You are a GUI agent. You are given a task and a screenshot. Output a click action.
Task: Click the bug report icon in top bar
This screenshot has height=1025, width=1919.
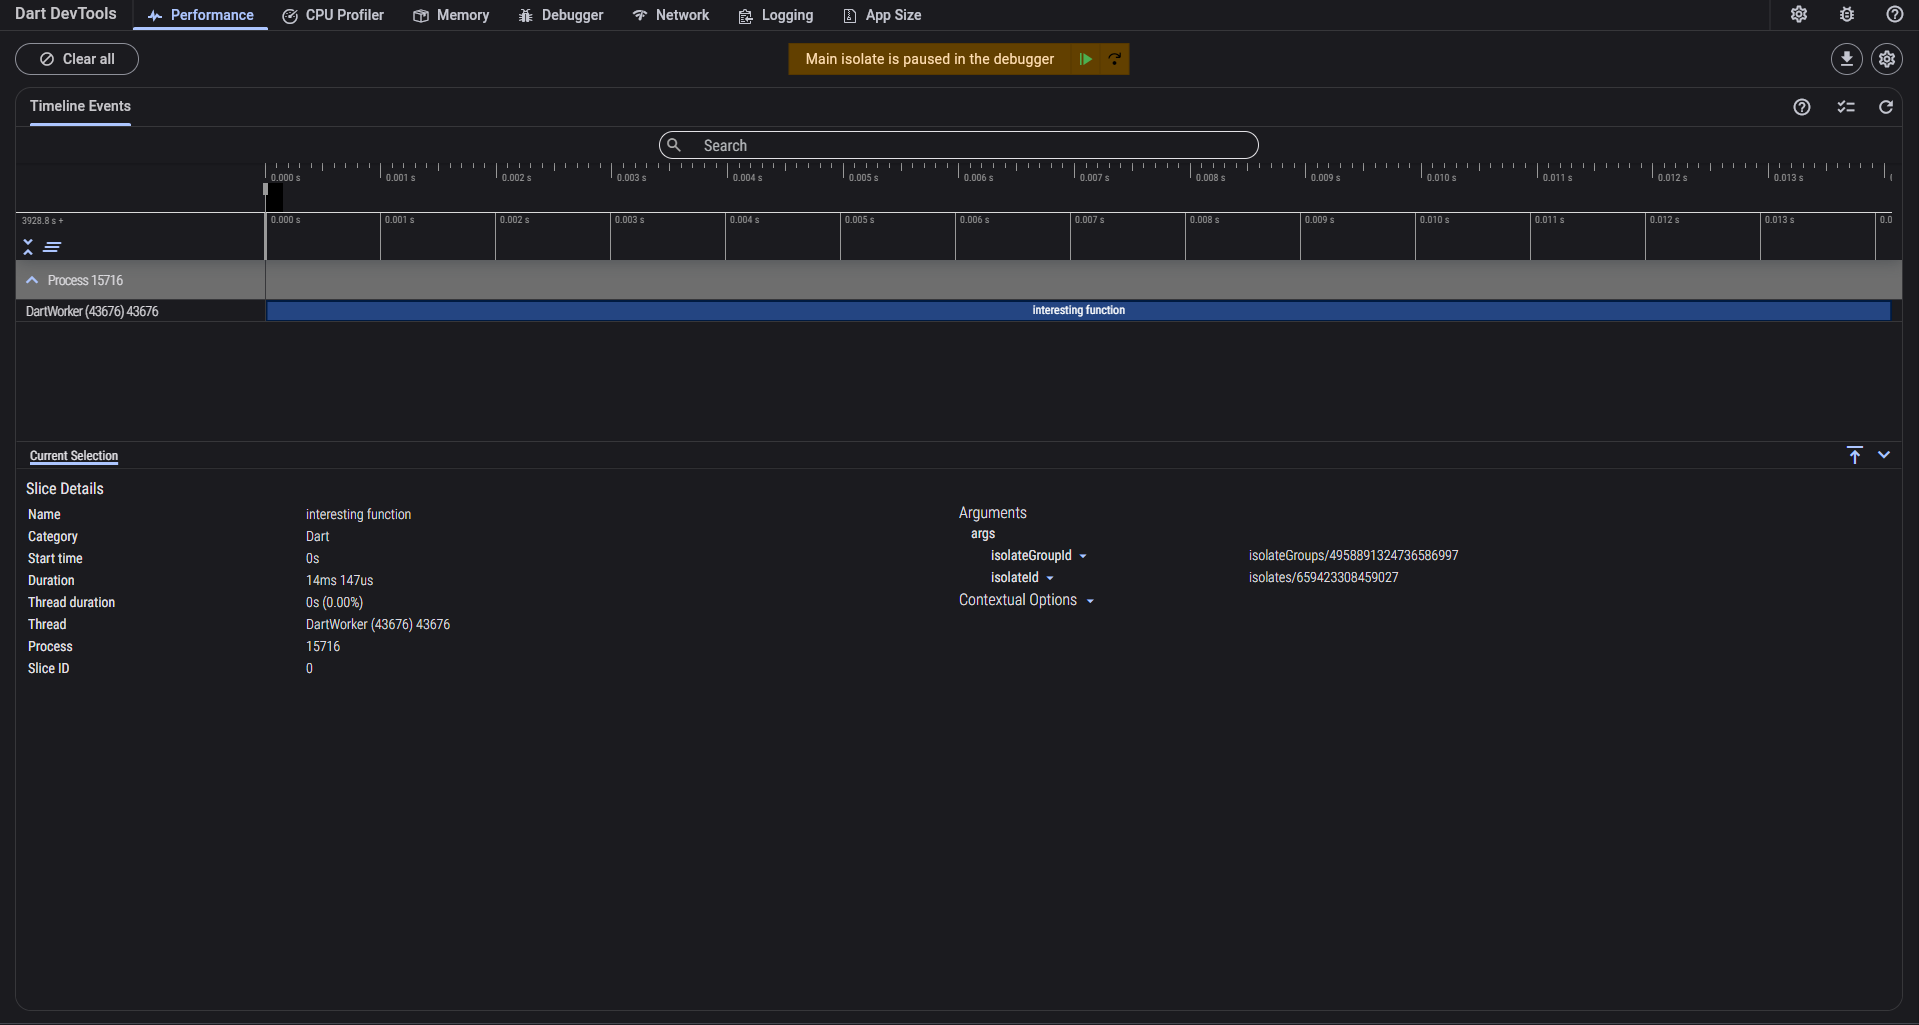click(x=1846, y=15)
